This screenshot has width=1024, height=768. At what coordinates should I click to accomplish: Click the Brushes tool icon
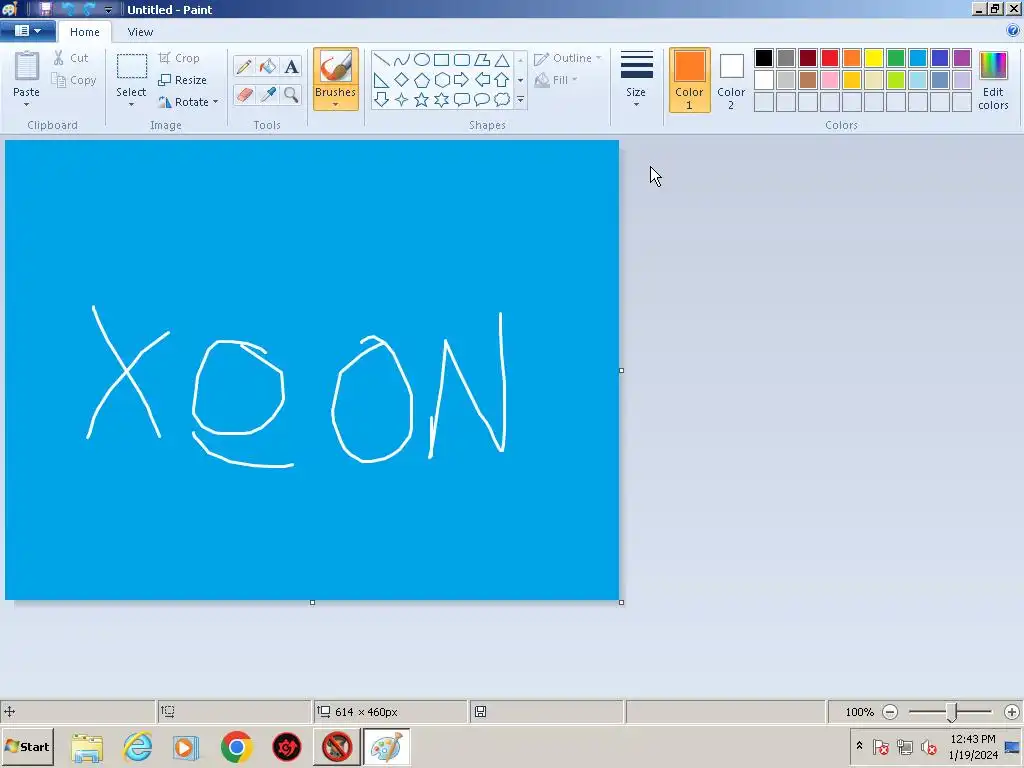tap(336, 67)
